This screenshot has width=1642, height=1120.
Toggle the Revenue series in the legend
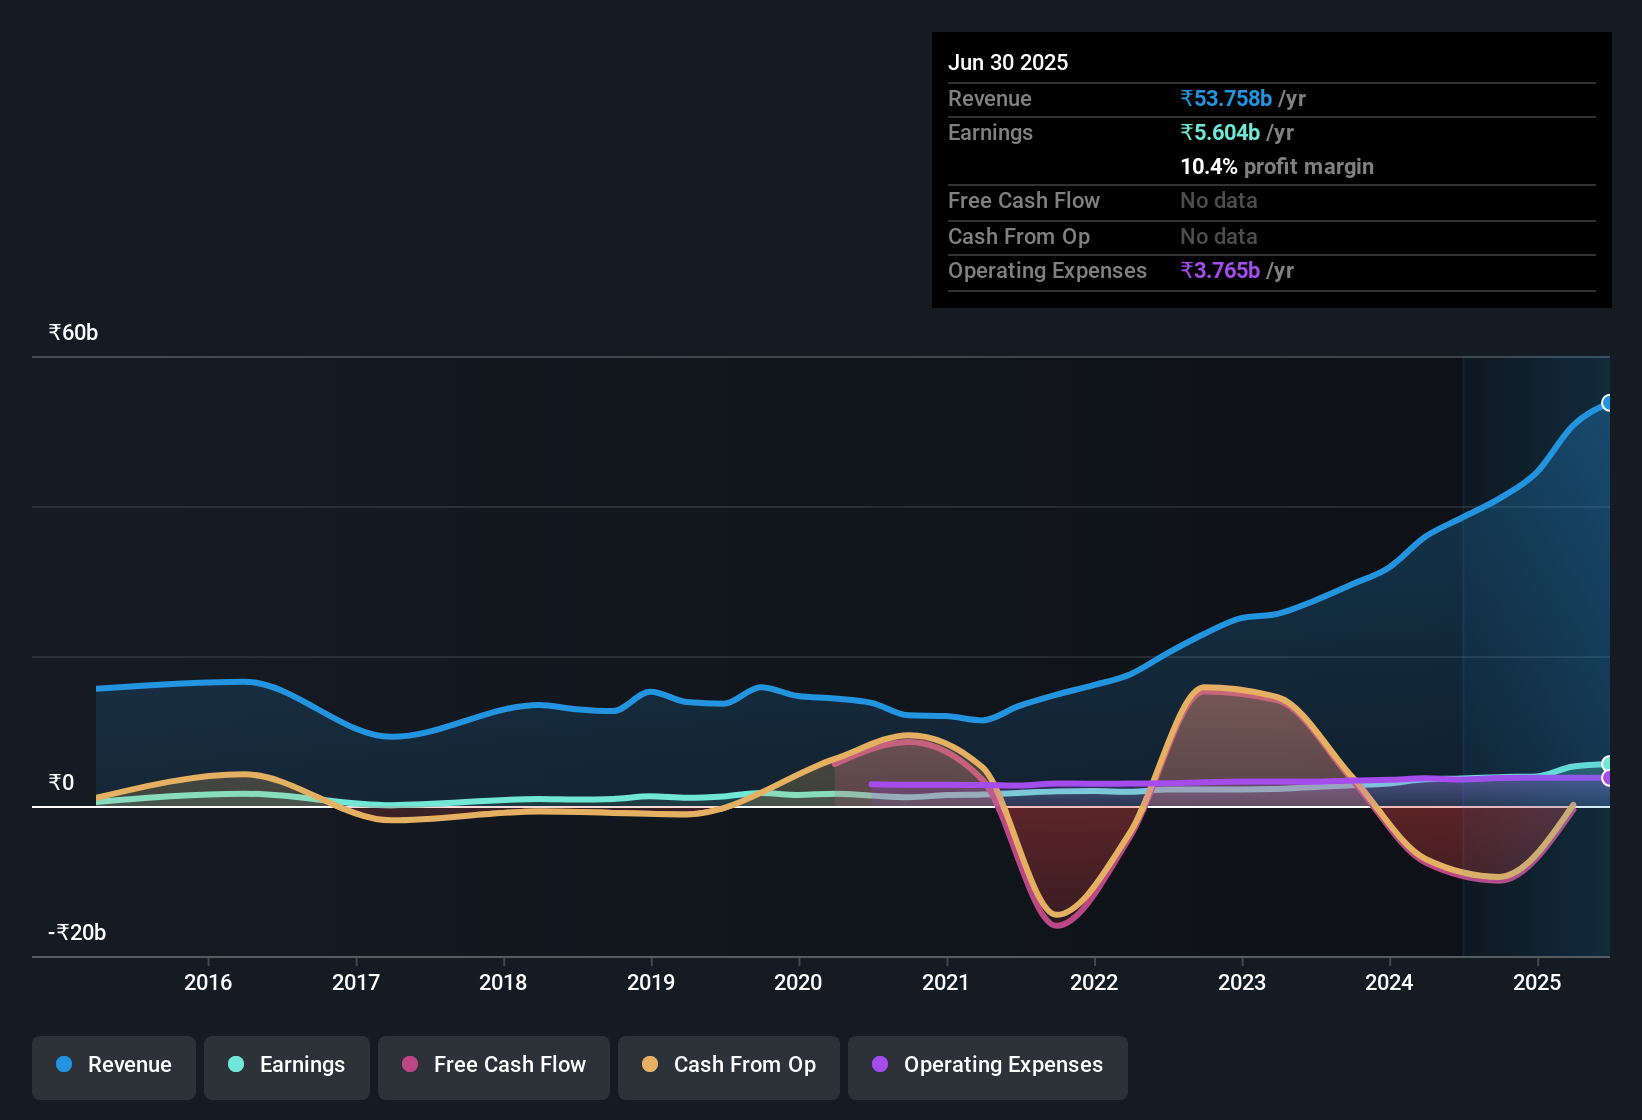(x=114, y=1065)
